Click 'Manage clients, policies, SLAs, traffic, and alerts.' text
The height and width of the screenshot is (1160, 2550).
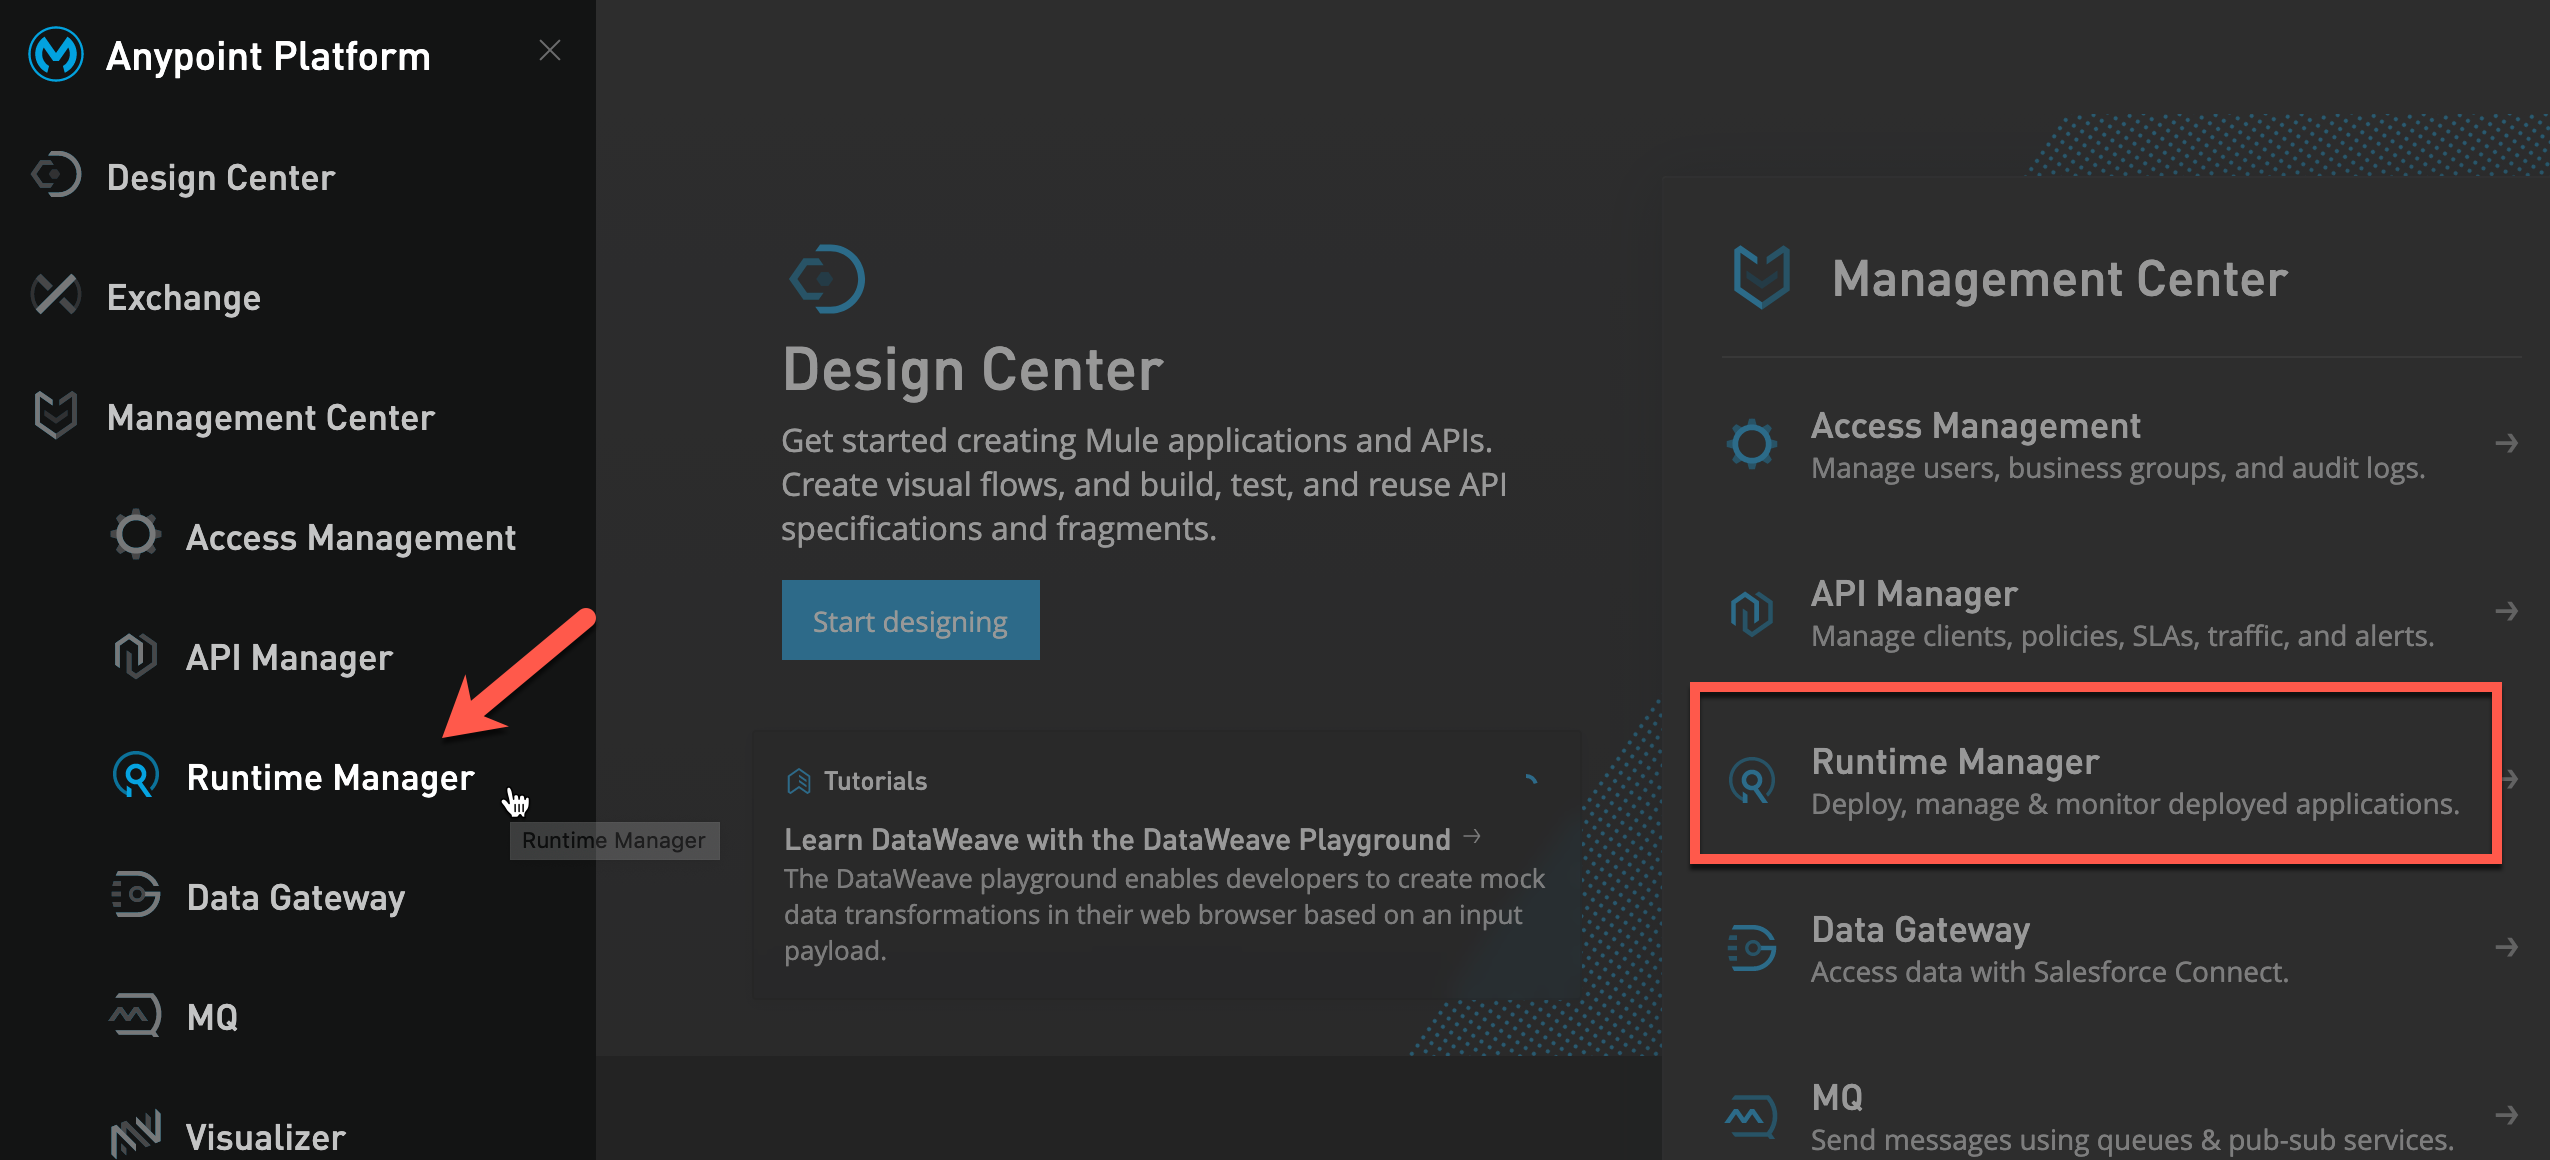coord(2122,636)
